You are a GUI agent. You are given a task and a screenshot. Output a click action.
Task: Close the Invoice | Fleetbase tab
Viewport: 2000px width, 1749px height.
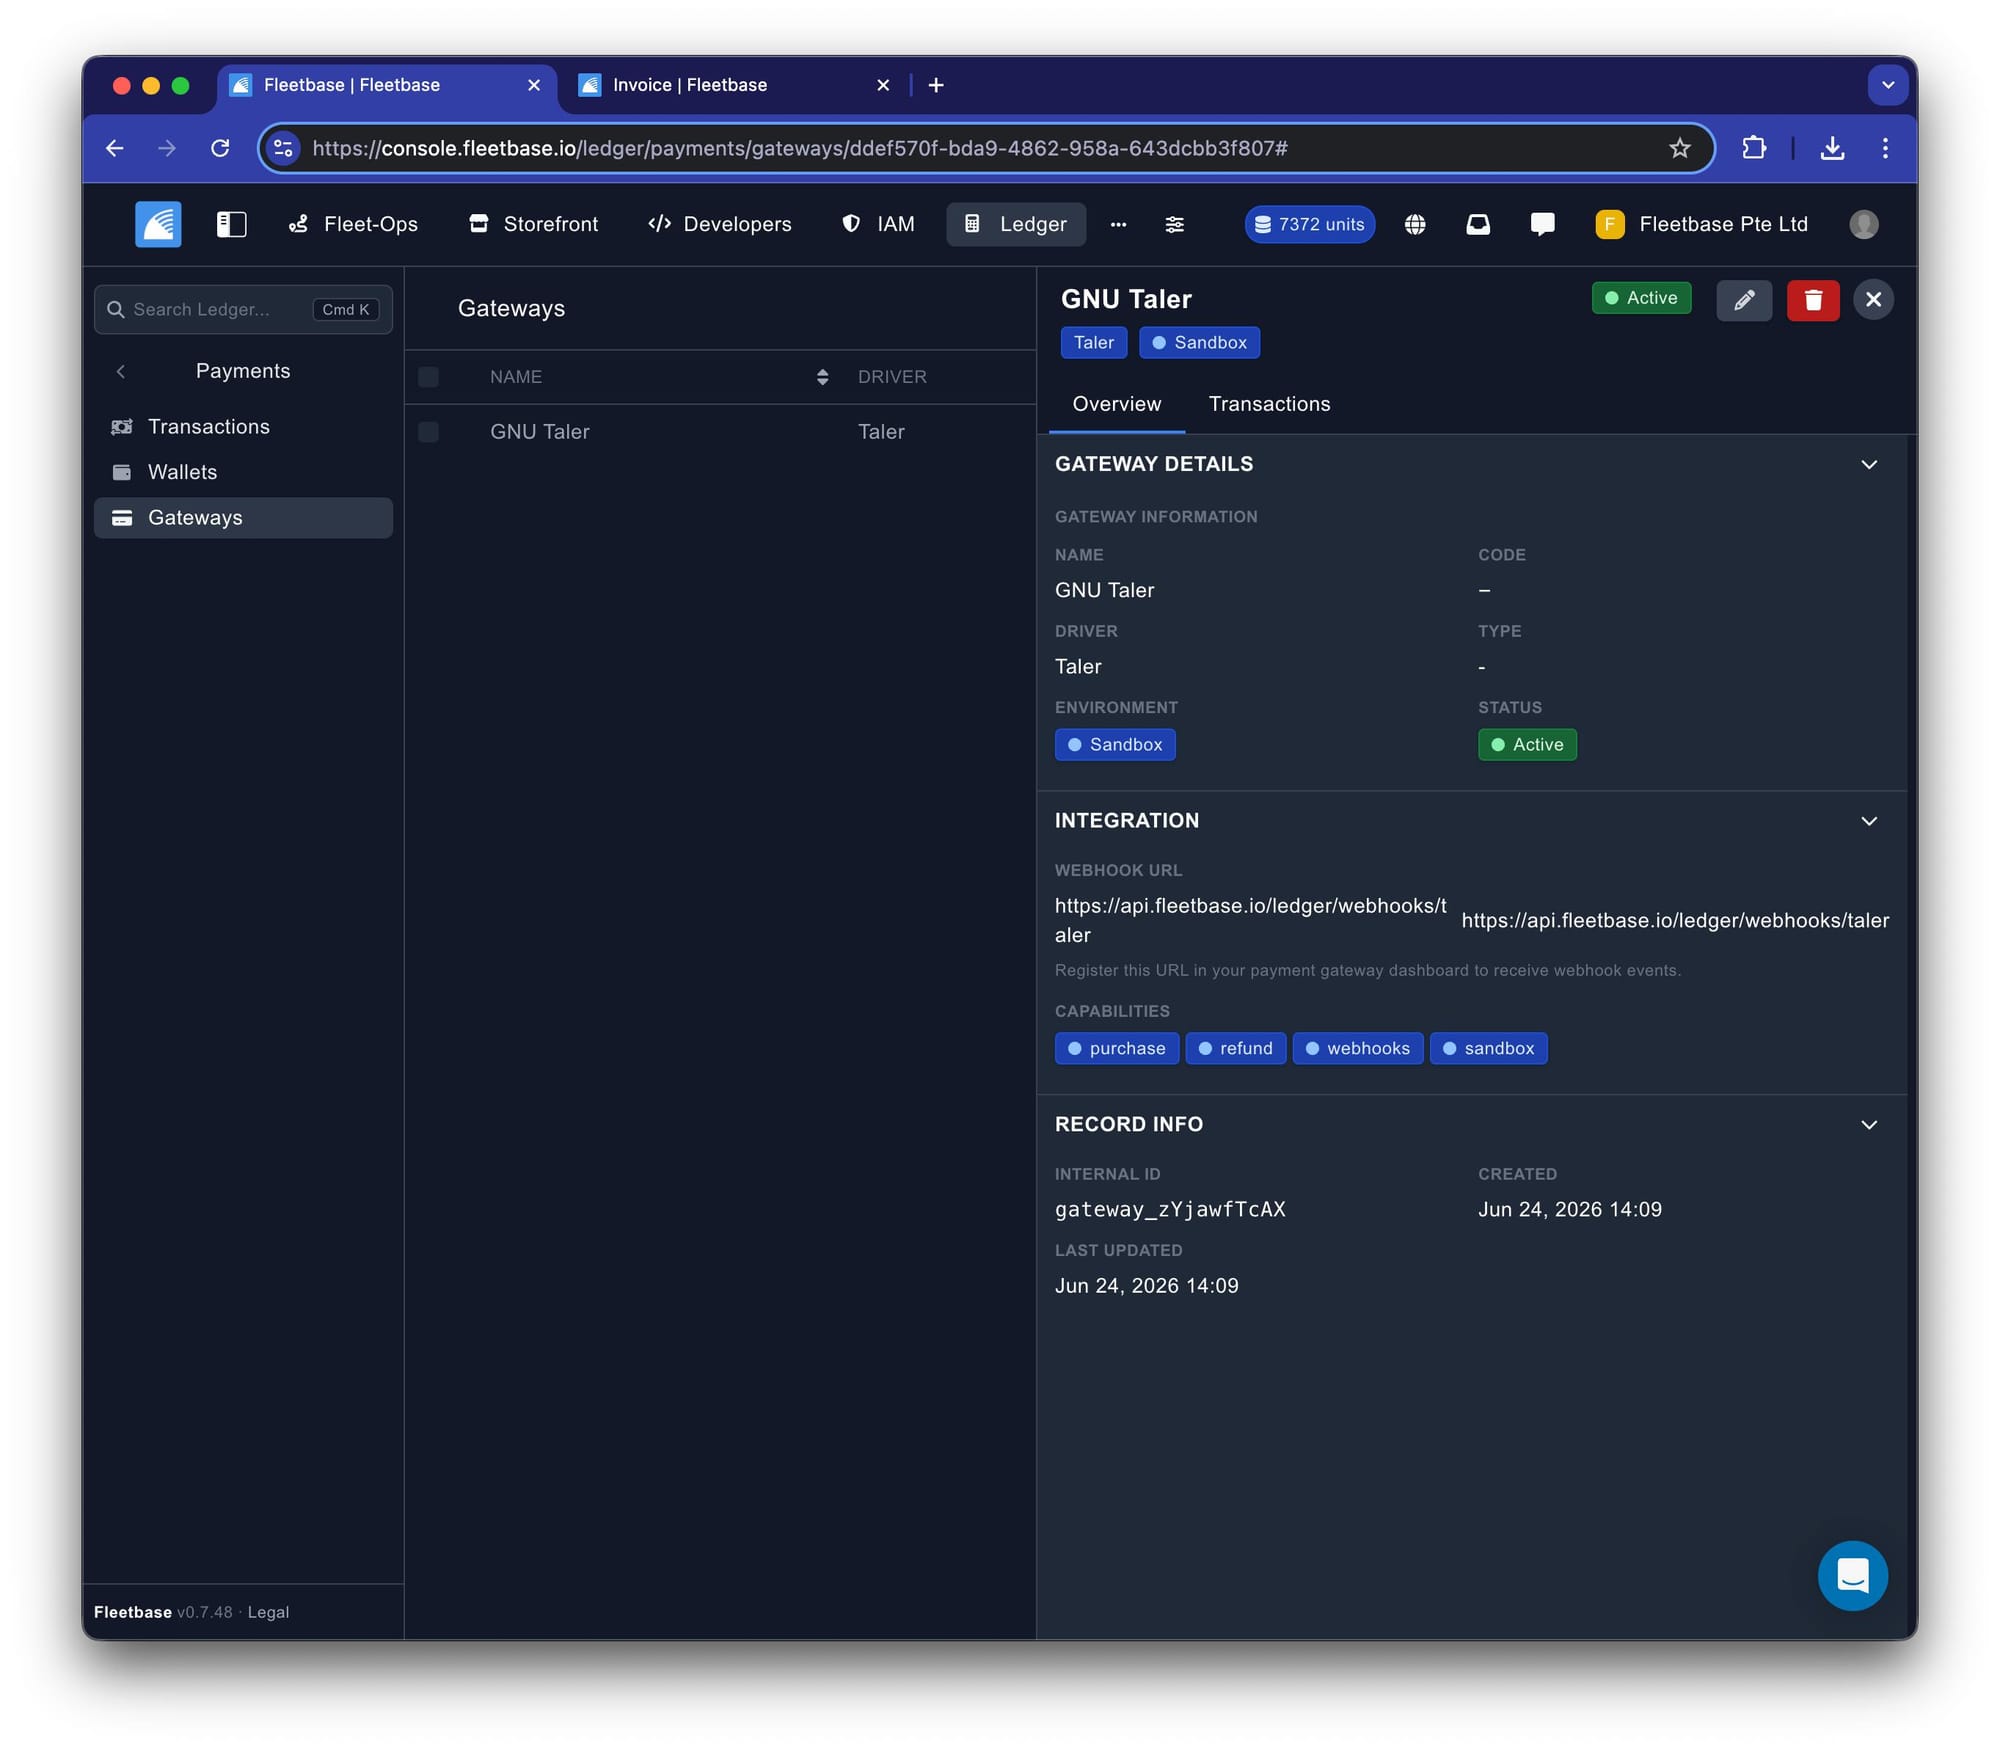tap(883, 85)
